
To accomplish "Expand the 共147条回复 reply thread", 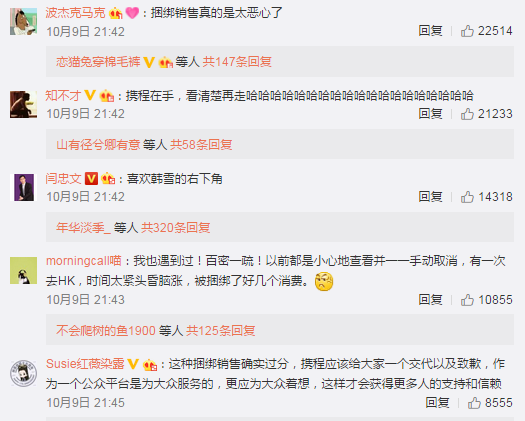I will [237, 62].
